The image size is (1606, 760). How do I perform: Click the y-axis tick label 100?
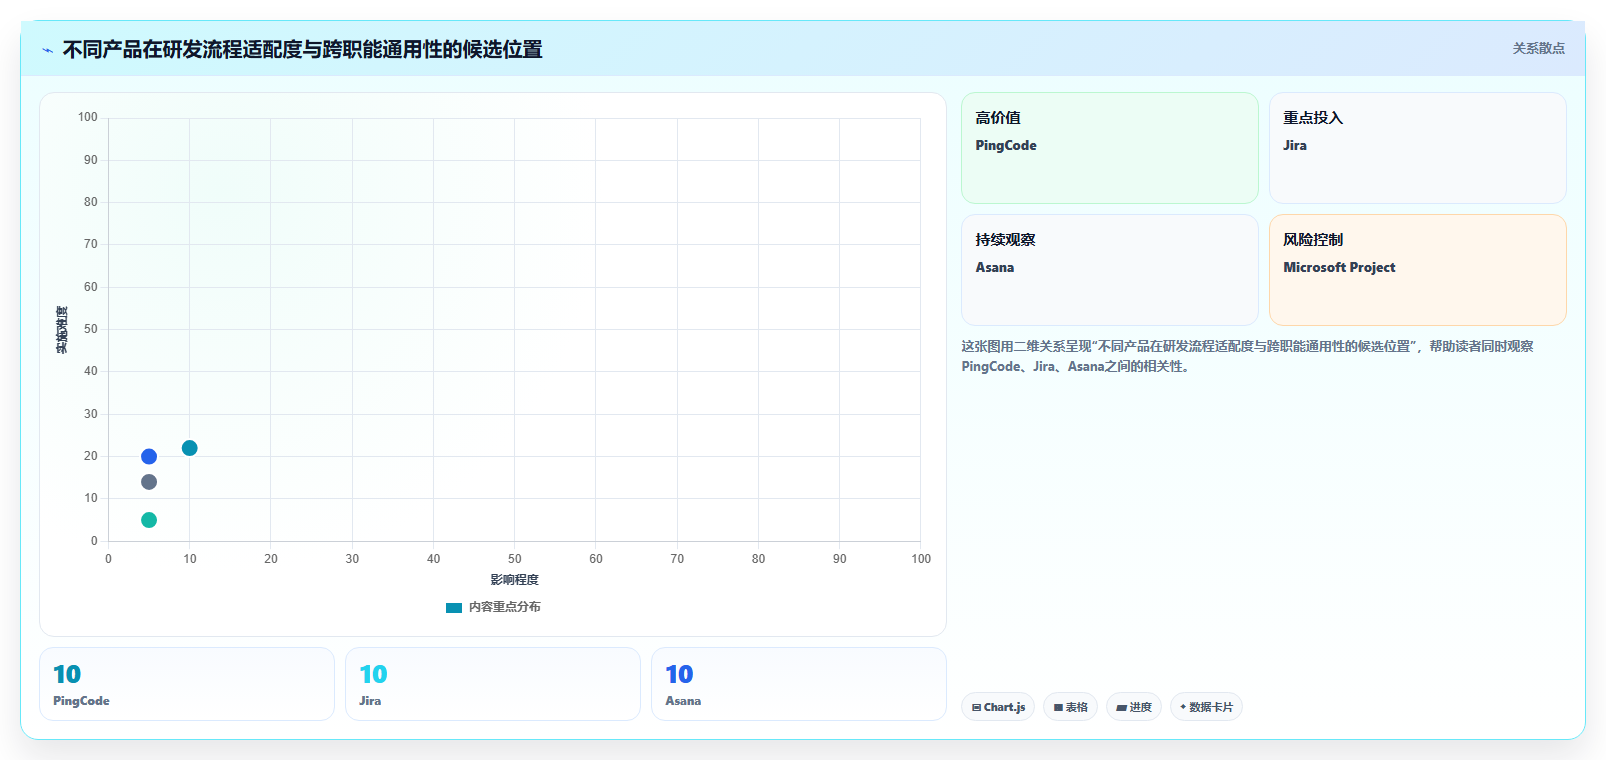88,117
